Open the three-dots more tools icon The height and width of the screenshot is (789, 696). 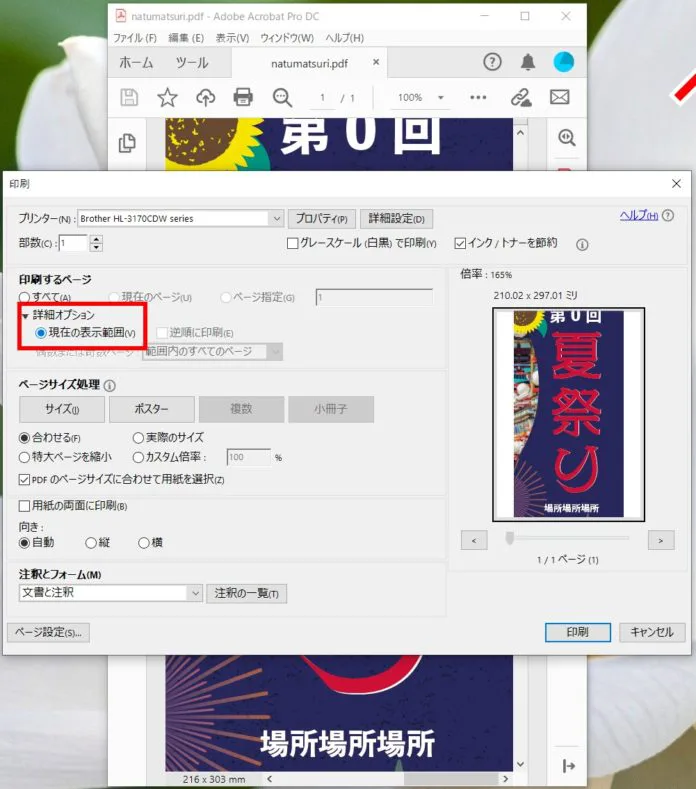pyautogui.click(x=478, y=97)
